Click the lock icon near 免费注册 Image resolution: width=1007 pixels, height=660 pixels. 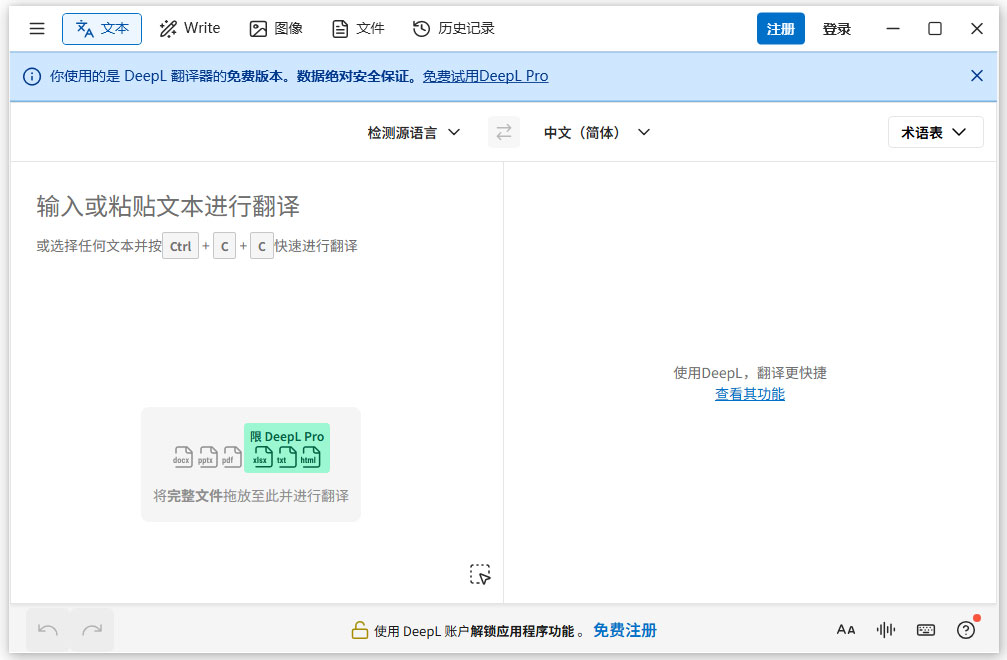pyautogui.click(x=359, y=630)
